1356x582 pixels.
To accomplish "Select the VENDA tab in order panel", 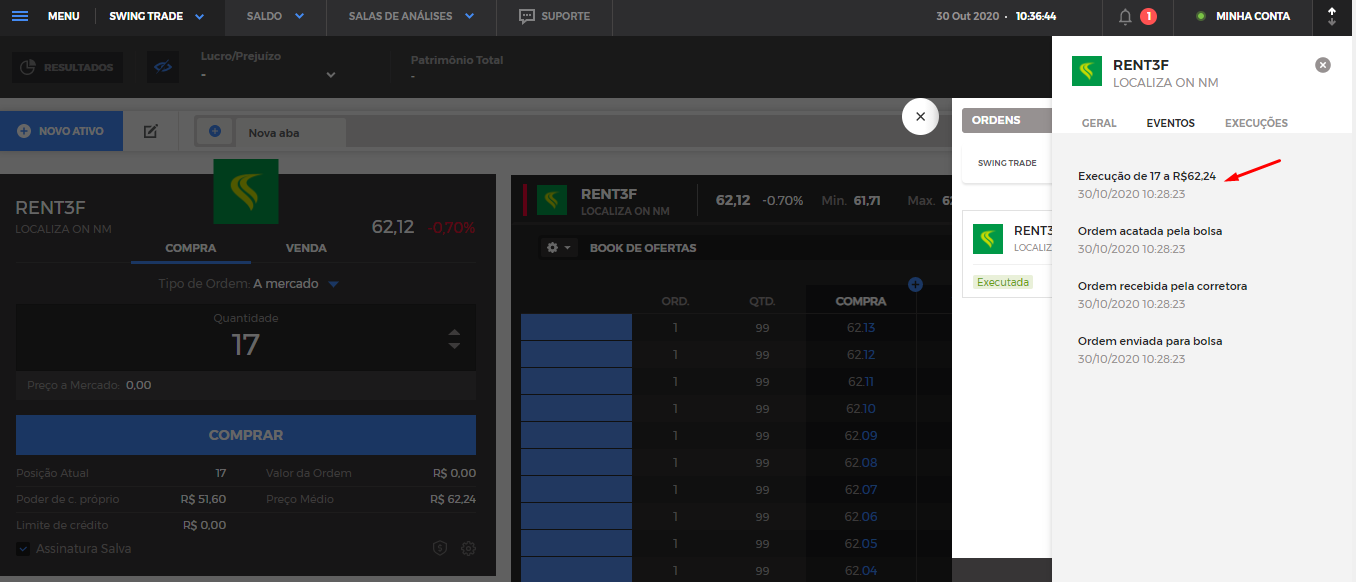I will tap(306, 248).
